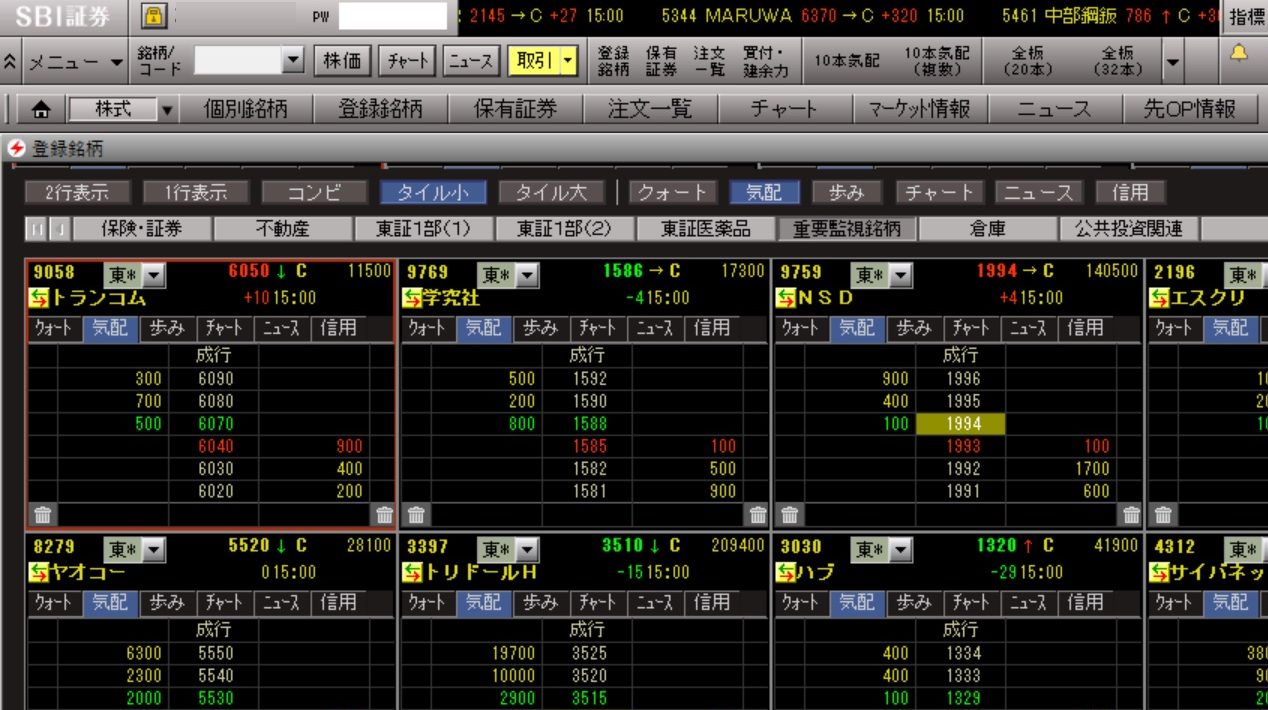Click the trade icon next to 学究社
The height and width of the screenshot is (710, 1268).
413,298
